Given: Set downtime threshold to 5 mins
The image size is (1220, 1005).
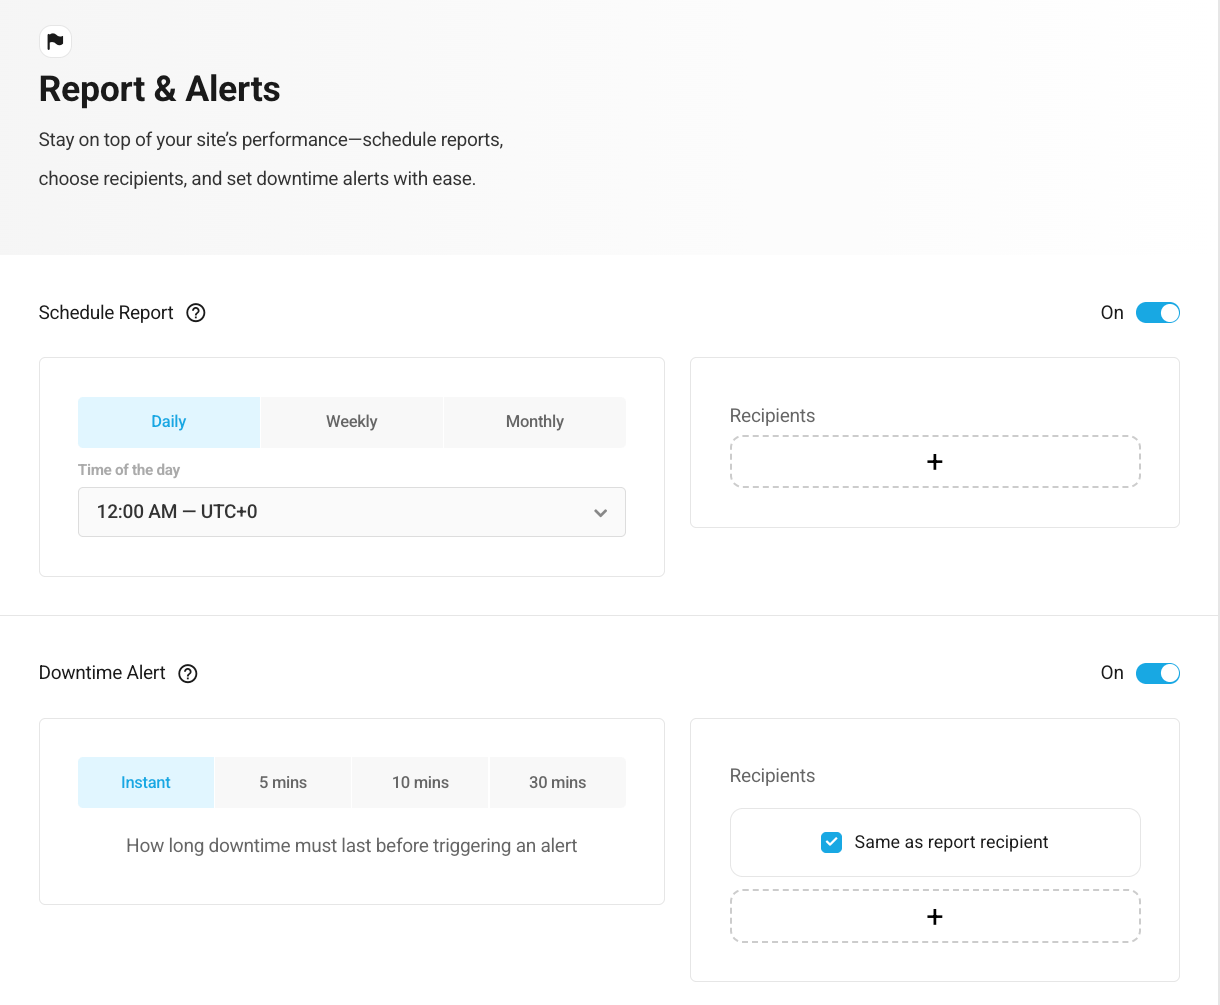Looking at the screenshot, I should (x=283, y=783).
